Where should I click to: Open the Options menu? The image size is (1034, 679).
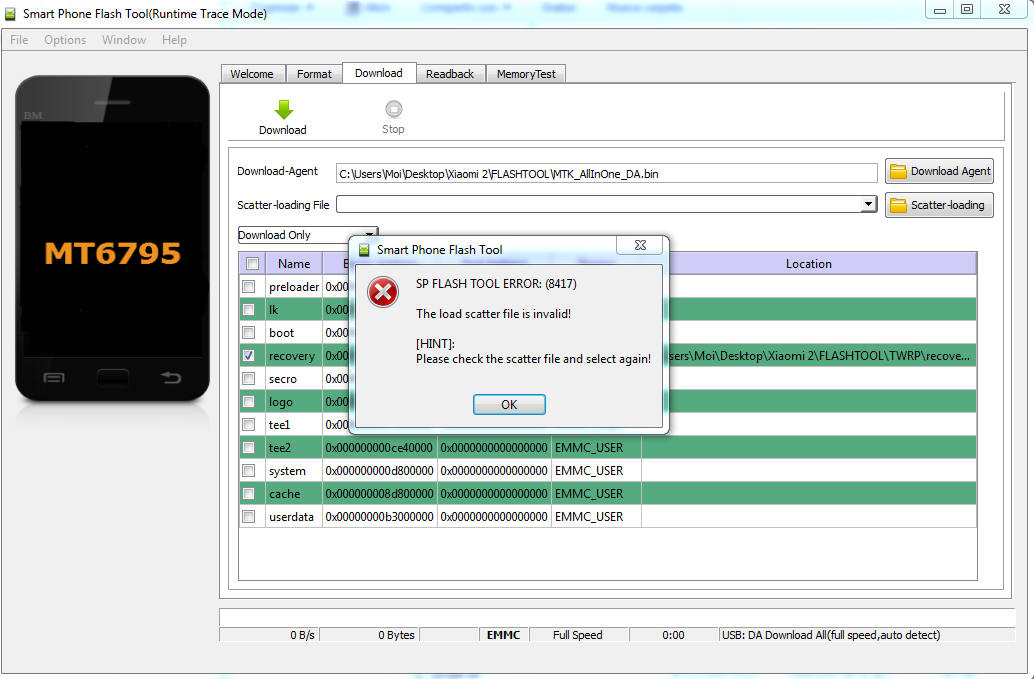click(x=65, y=40)
